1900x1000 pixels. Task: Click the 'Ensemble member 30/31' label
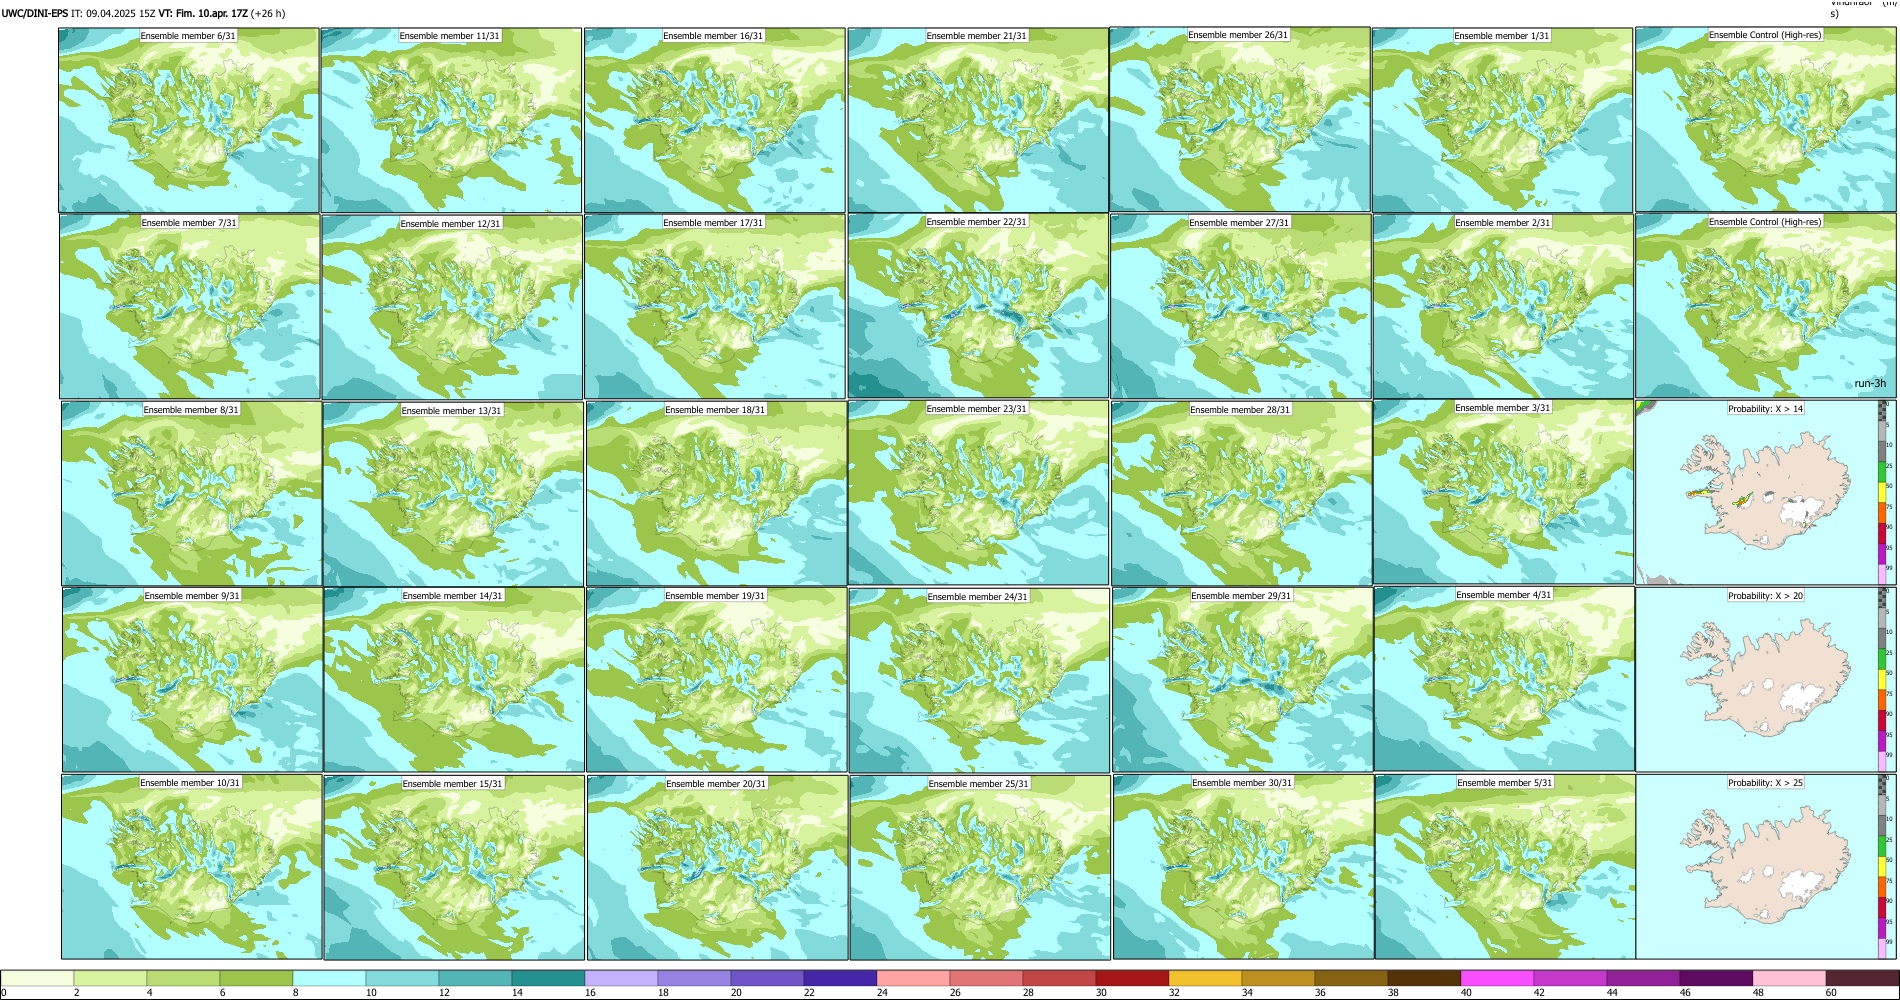click(x=1242, y=783)
